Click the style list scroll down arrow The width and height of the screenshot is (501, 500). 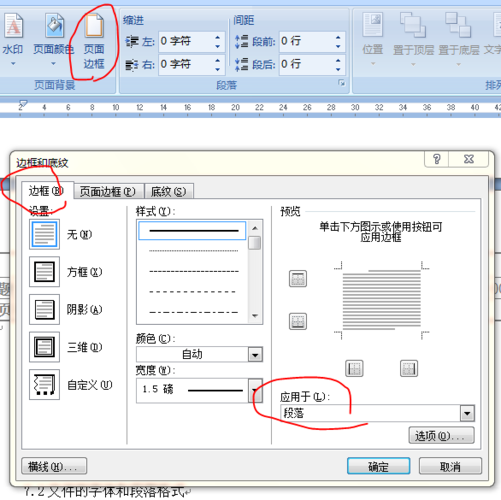(x=255, y=316)
